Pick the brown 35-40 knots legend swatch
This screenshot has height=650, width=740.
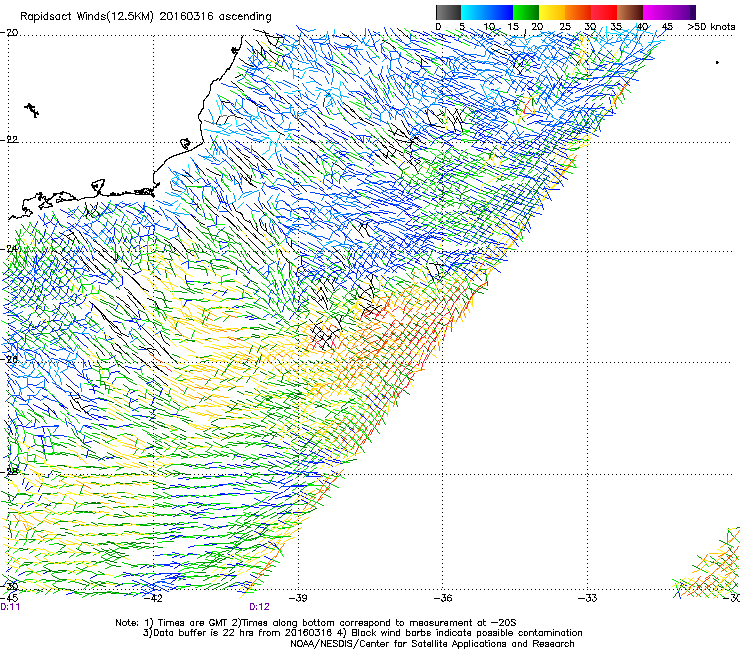(x=630, y=12)
